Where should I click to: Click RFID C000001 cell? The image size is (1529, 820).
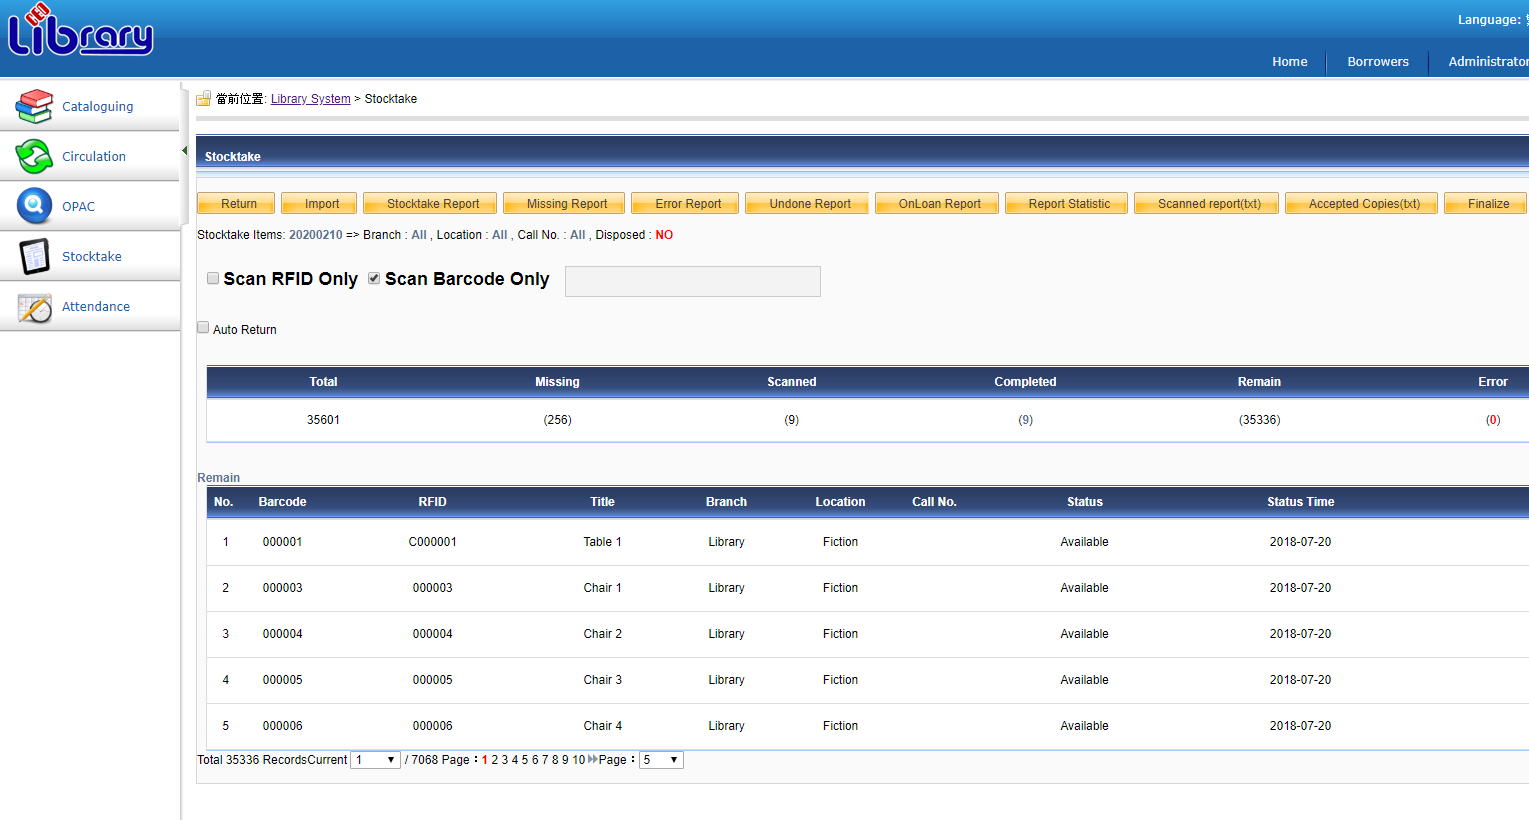click(433, 542)
